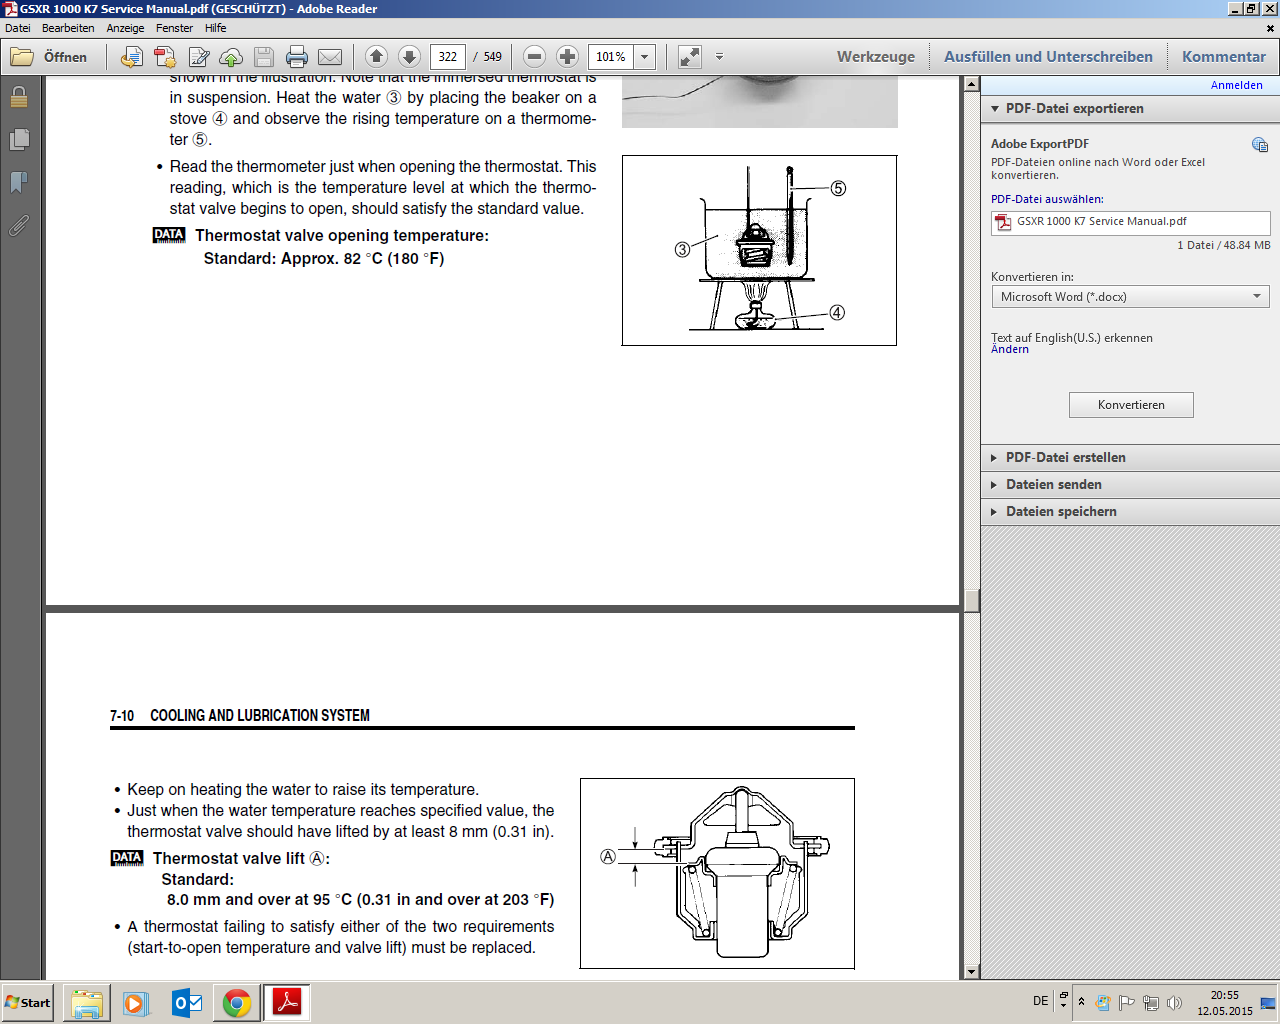Click the document scrollbar down arrow
This screenshot has width=1280, height=1024.
coord(971,971)
